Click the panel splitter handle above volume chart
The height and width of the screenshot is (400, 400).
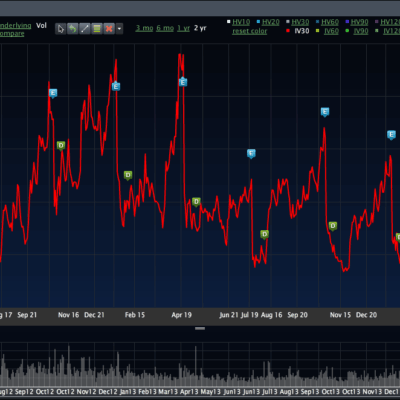(x=200, y=328)
